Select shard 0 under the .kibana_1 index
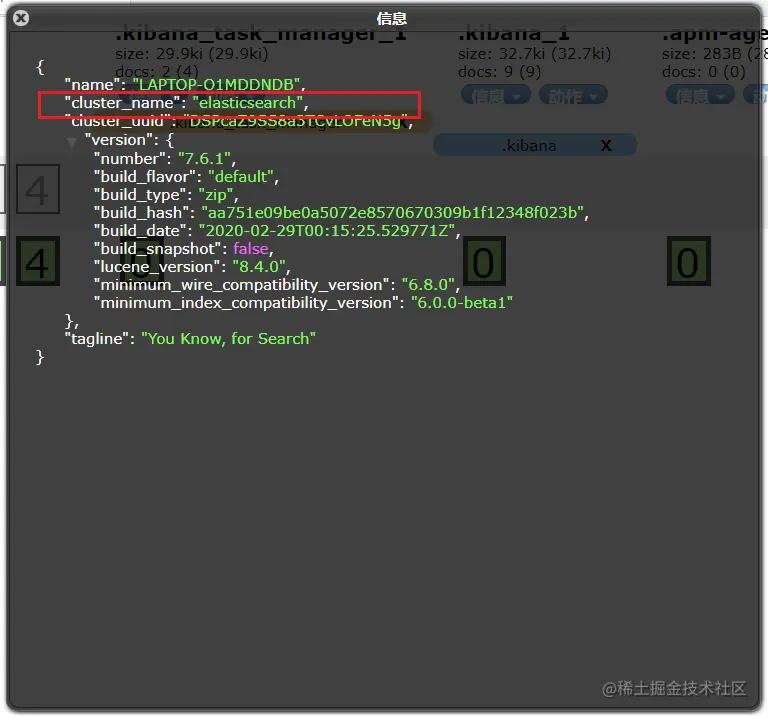This screenshot has height=719, width=768. (x=484, y=261)
